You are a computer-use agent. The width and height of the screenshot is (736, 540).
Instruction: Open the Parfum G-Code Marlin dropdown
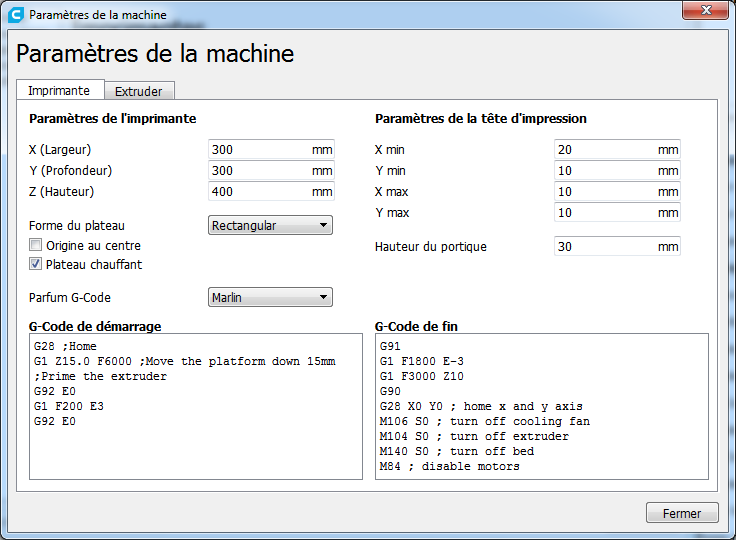coord(270,297)
